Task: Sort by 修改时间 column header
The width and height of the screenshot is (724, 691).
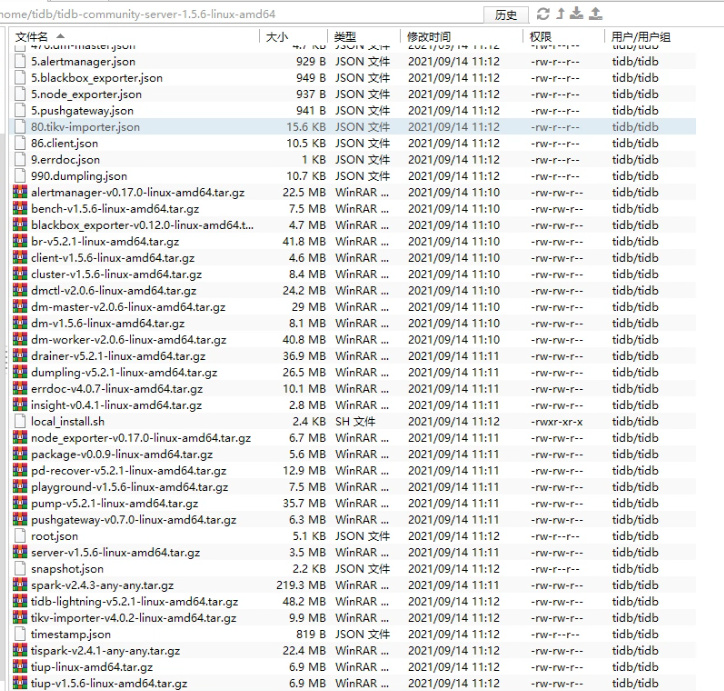Action: (462, 36)
